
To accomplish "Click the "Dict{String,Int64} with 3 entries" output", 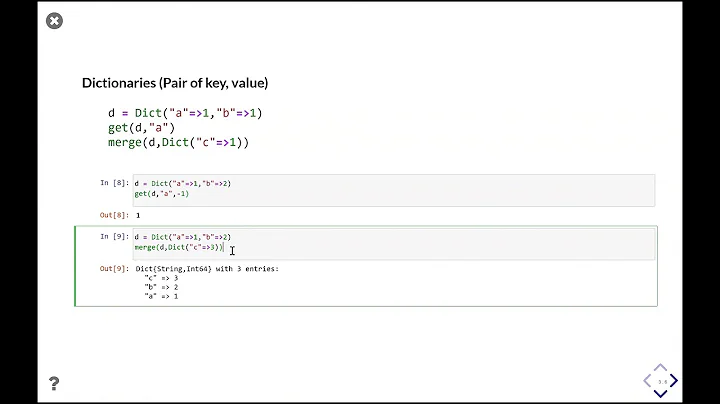I will (206, 269).
